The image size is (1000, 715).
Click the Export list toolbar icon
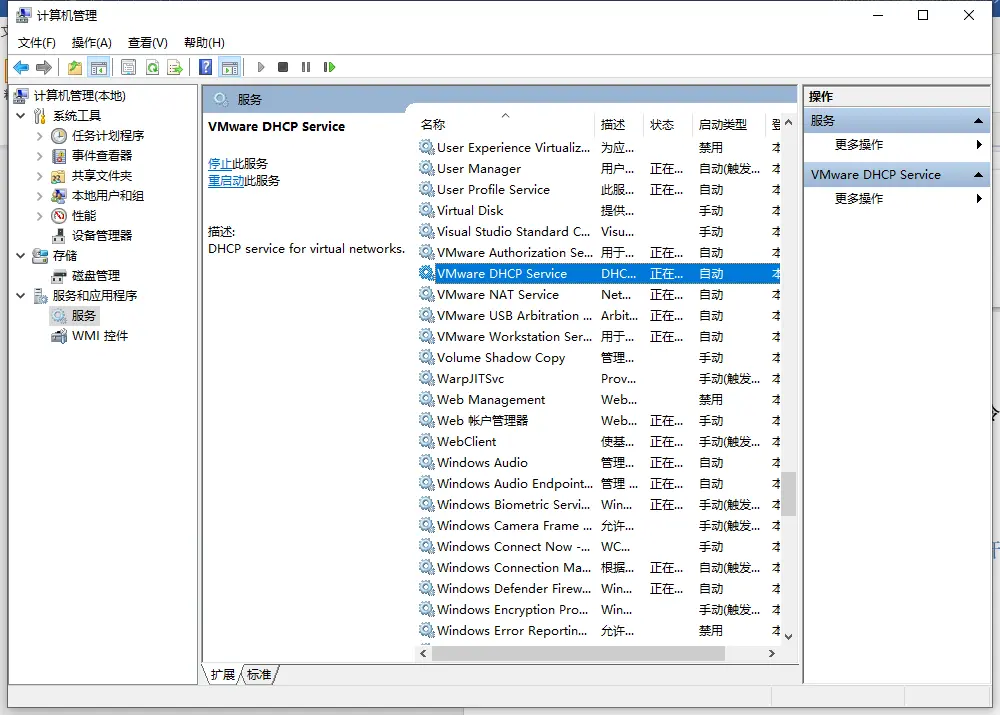tap(175, 67)
